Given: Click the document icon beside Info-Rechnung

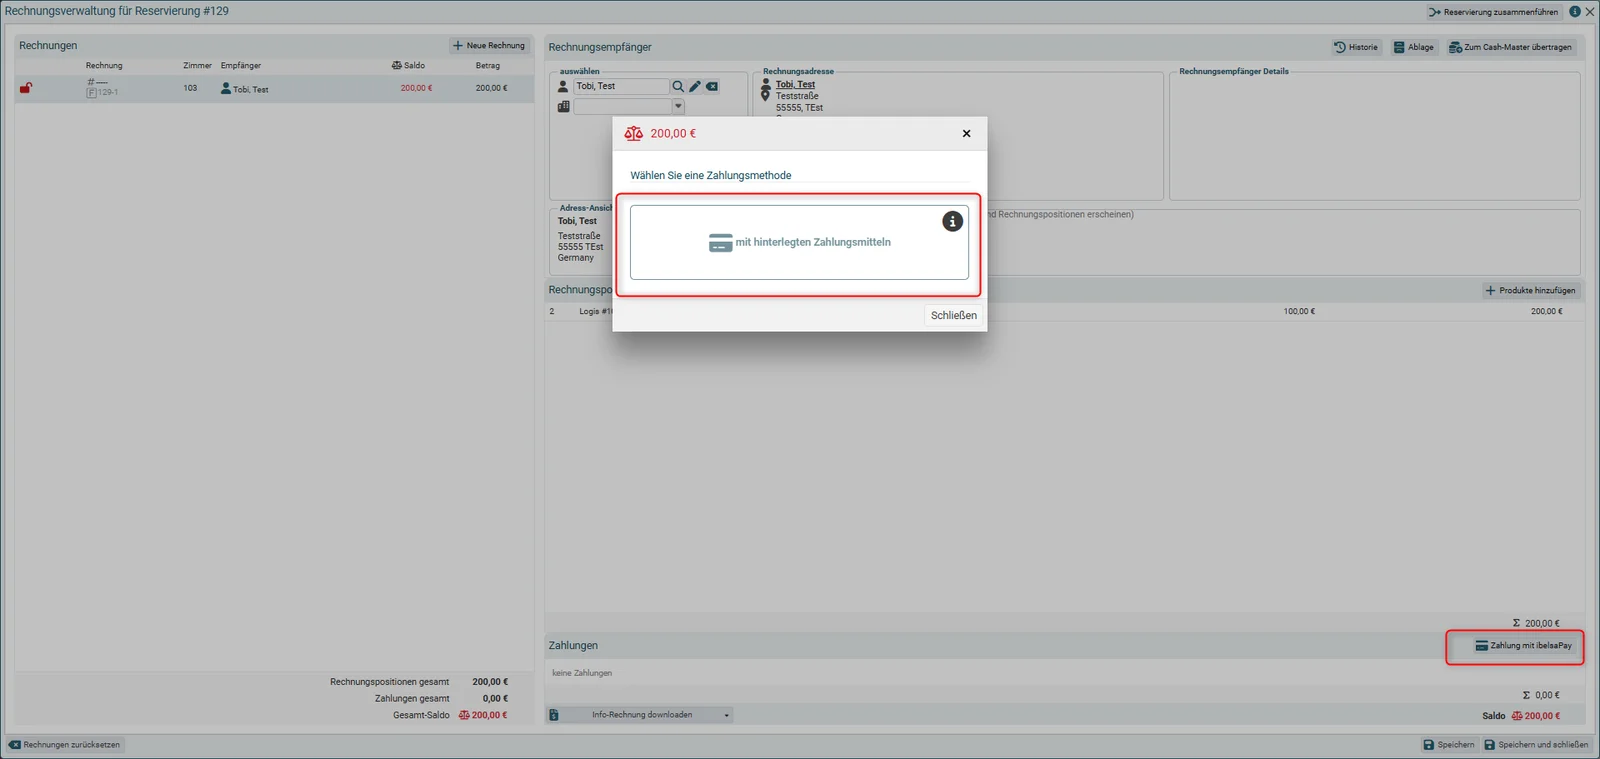Looking at the screenshot, I should point(554,715).
